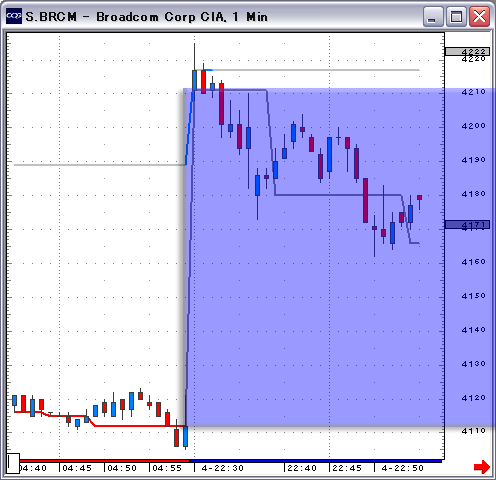Image resolution: width=496 pixels, height=480 pixels.
Task: Click the 4-22:30 time axis label
Action: click(x=223, y=468)
